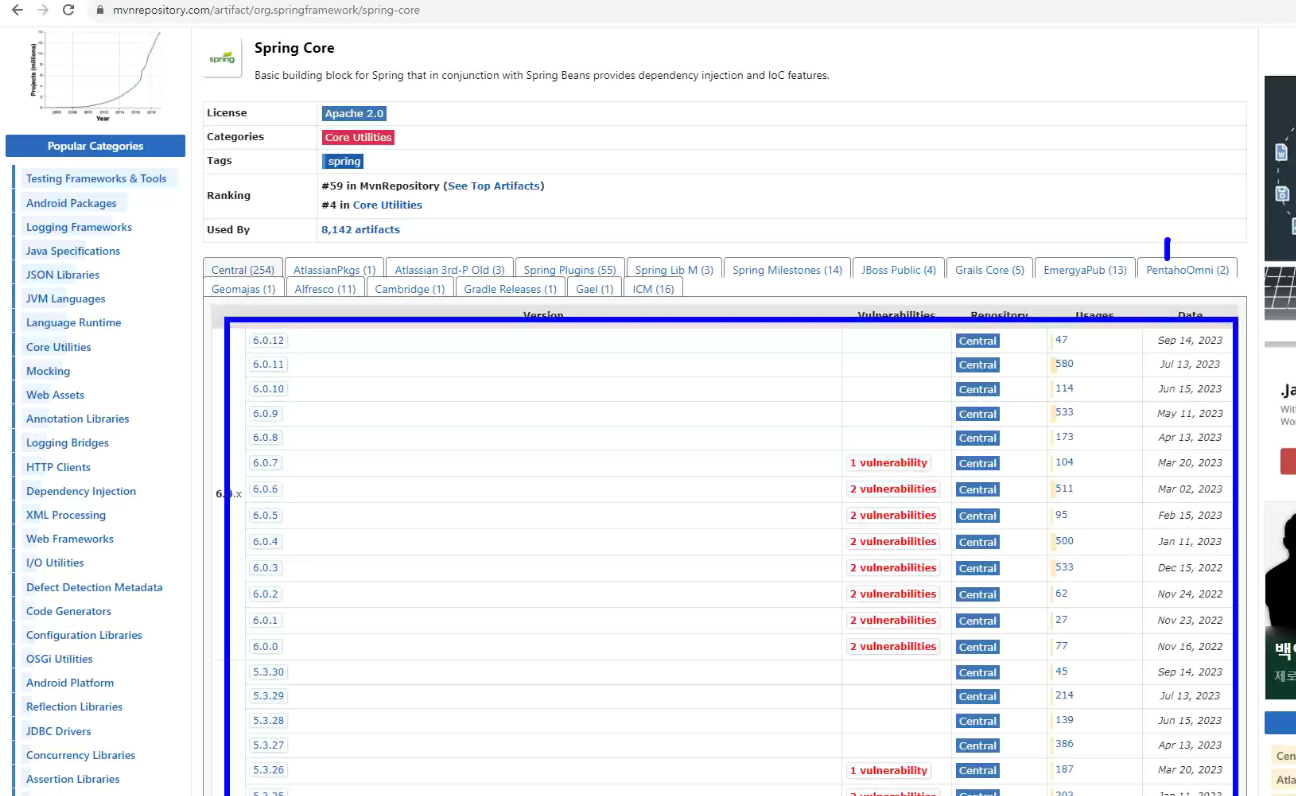This screenshot has height=796, width=1296.
Task: Click the date Nov 16, 2022
Action: coord(1190,647)
